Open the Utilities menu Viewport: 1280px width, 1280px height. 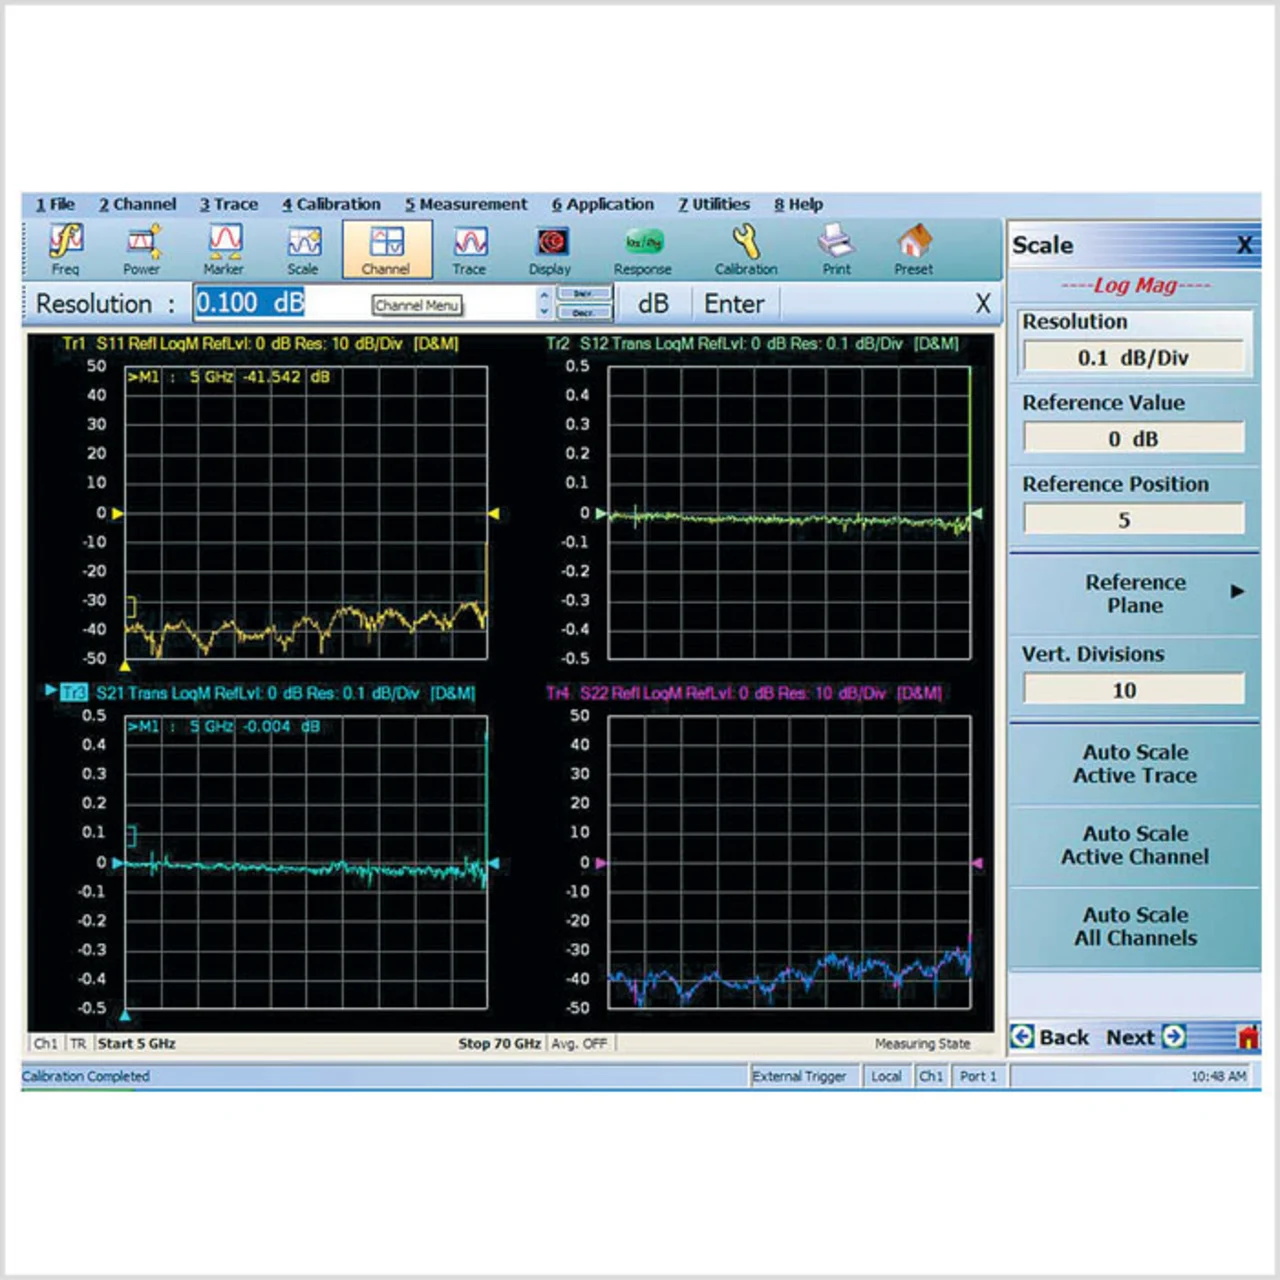(714, 204)
